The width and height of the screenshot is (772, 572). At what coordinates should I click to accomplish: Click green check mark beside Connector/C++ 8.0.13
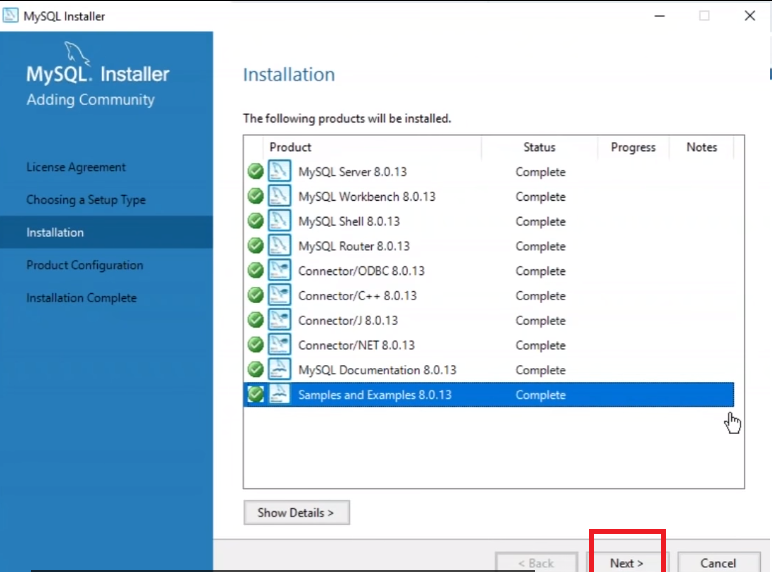256,296
